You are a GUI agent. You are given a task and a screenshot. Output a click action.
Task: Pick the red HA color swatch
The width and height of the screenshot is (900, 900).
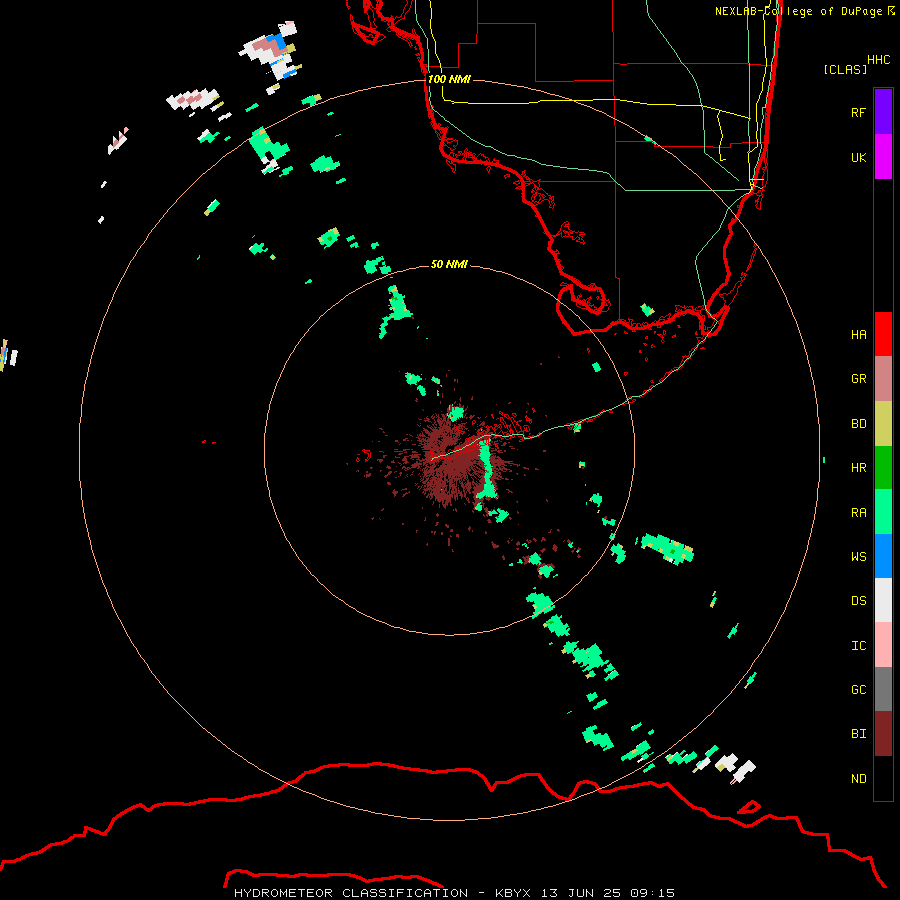click(883, 334)
